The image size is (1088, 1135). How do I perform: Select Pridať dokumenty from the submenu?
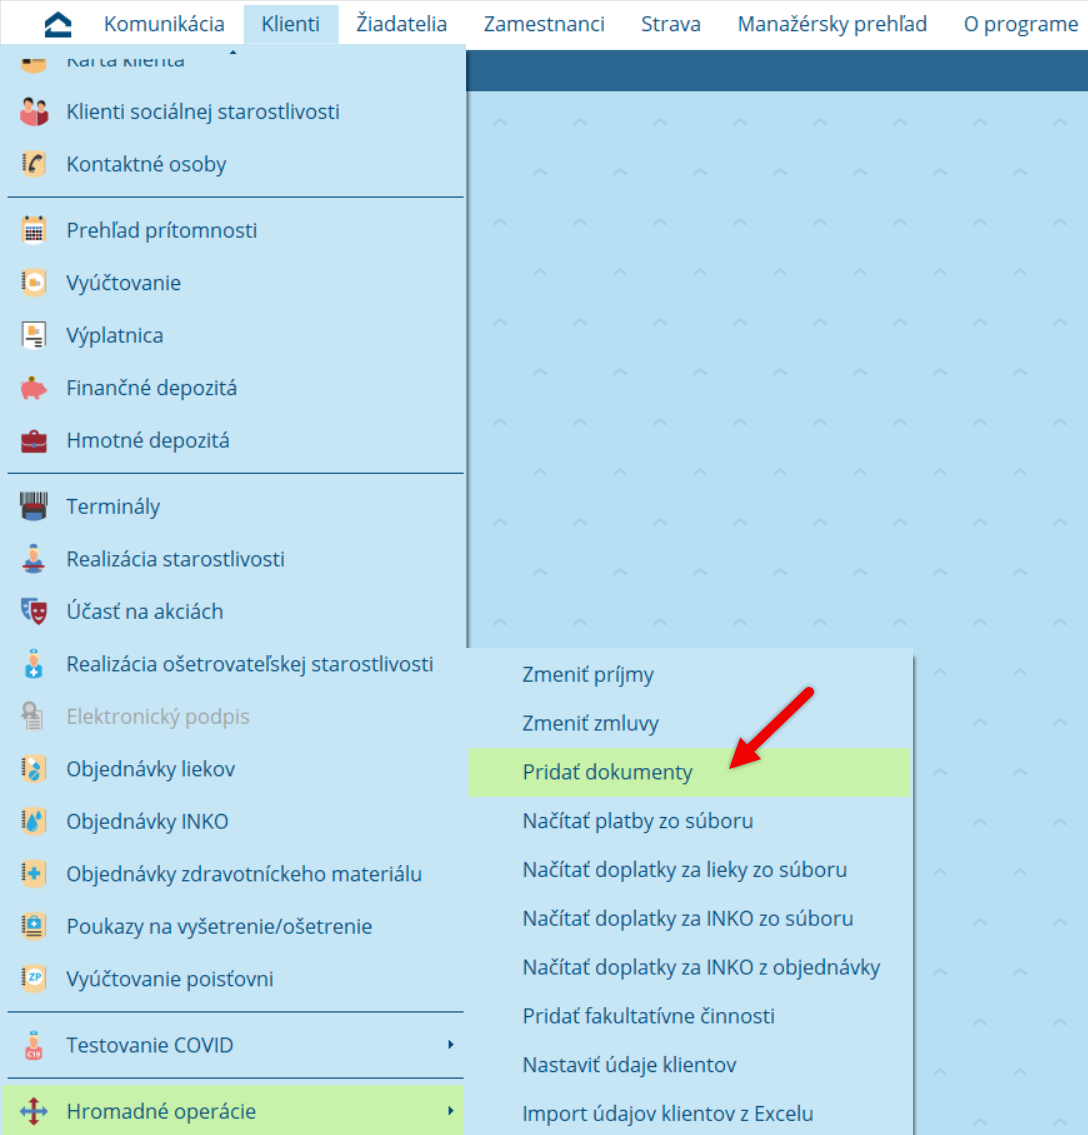click(689, 772)
